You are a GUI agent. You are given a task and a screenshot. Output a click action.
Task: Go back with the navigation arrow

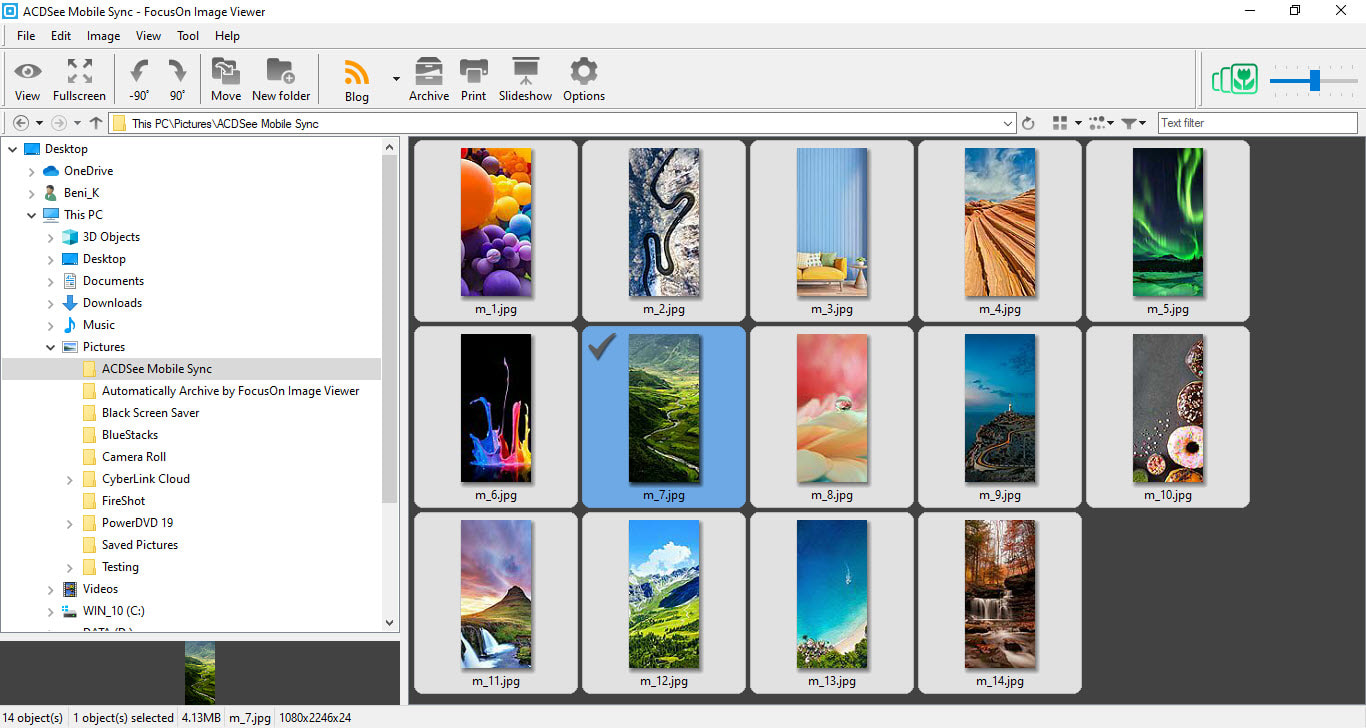[21, 123]
